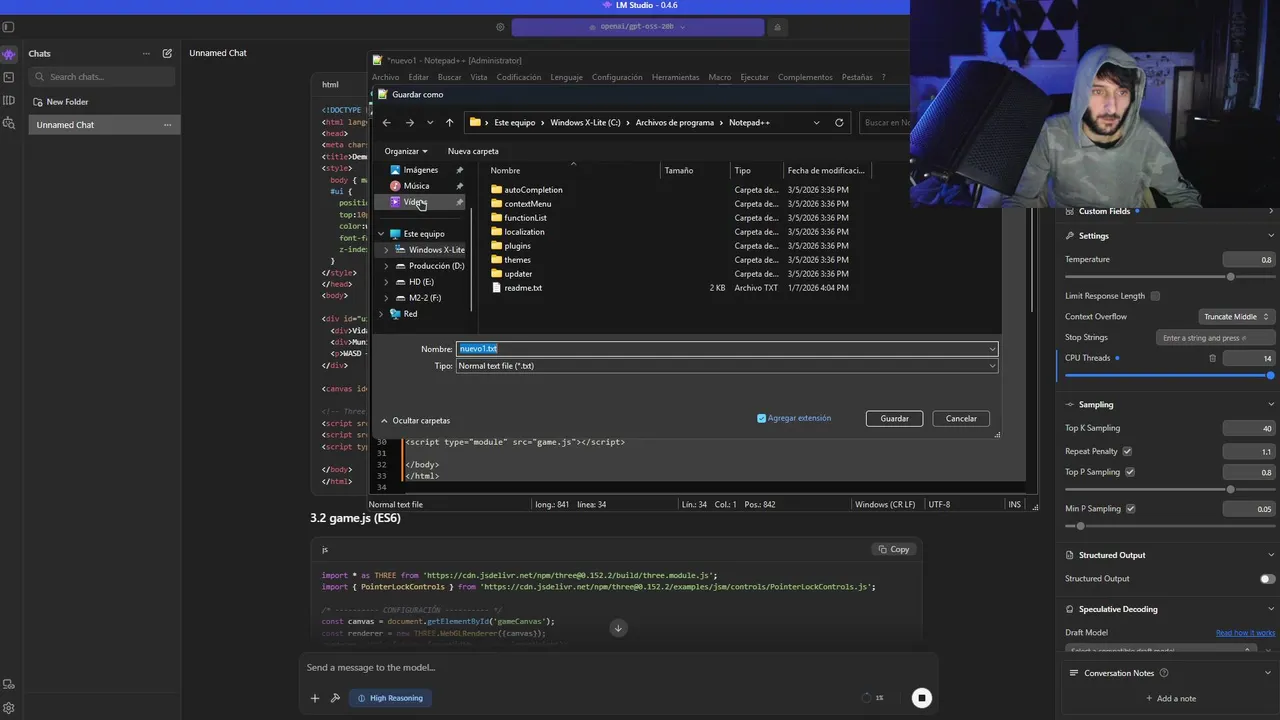
Task: Open Notepad++ Editar menu
Action: tap(418, 77)
